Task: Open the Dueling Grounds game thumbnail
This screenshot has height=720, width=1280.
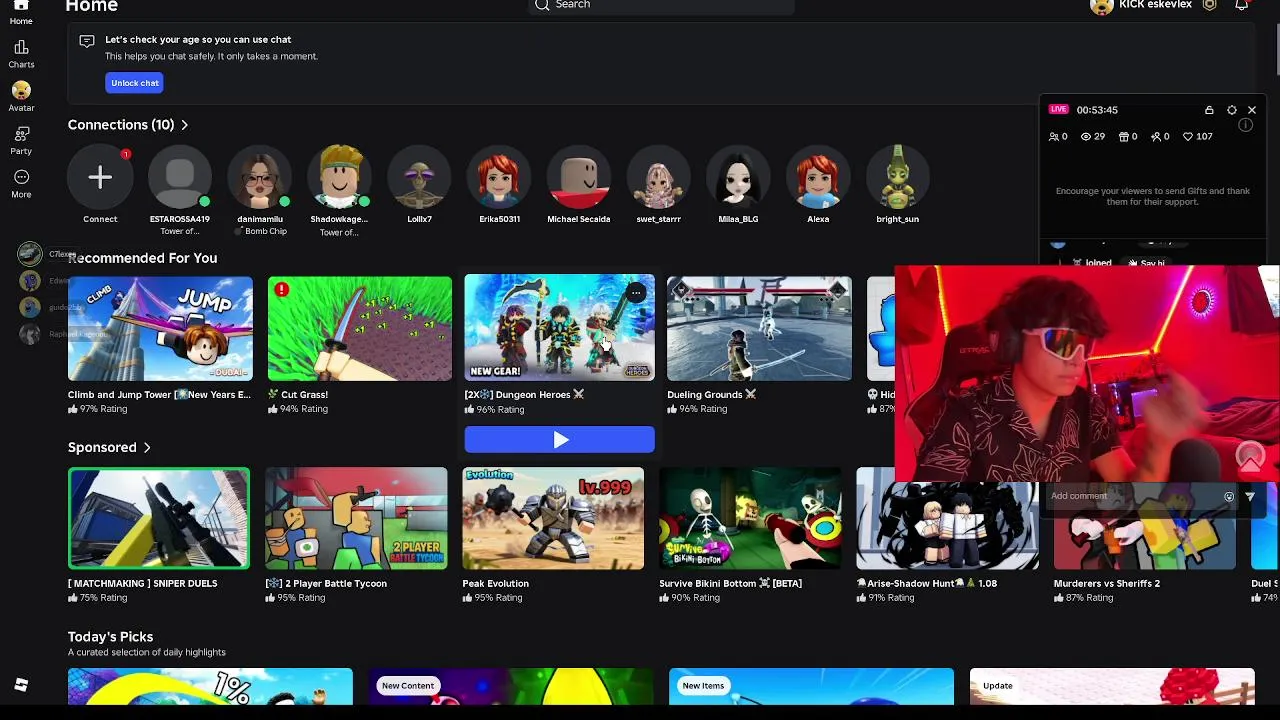Action: [x=759, y=329]
